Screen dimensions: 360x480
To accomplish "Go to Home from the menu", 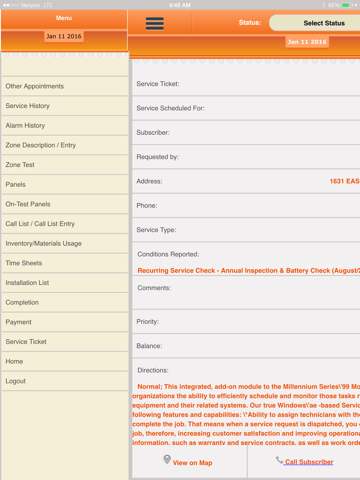I will pos(65,362).
